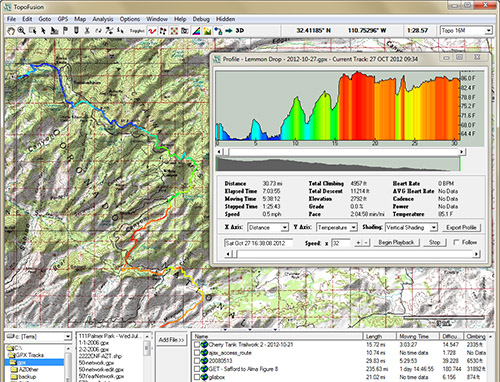Image resolution: width=500 pixels, height=382 pixels.
Task: Check the Cherry Tank Trailwork 2 checkbox
Action: (x=197, y=345)
